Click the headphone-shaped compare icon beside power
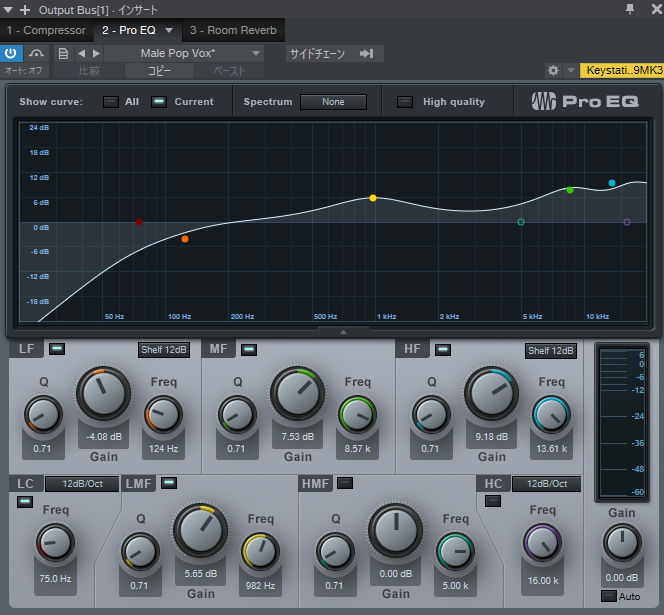Screen dimensions: 664x615 pos(36,53)
